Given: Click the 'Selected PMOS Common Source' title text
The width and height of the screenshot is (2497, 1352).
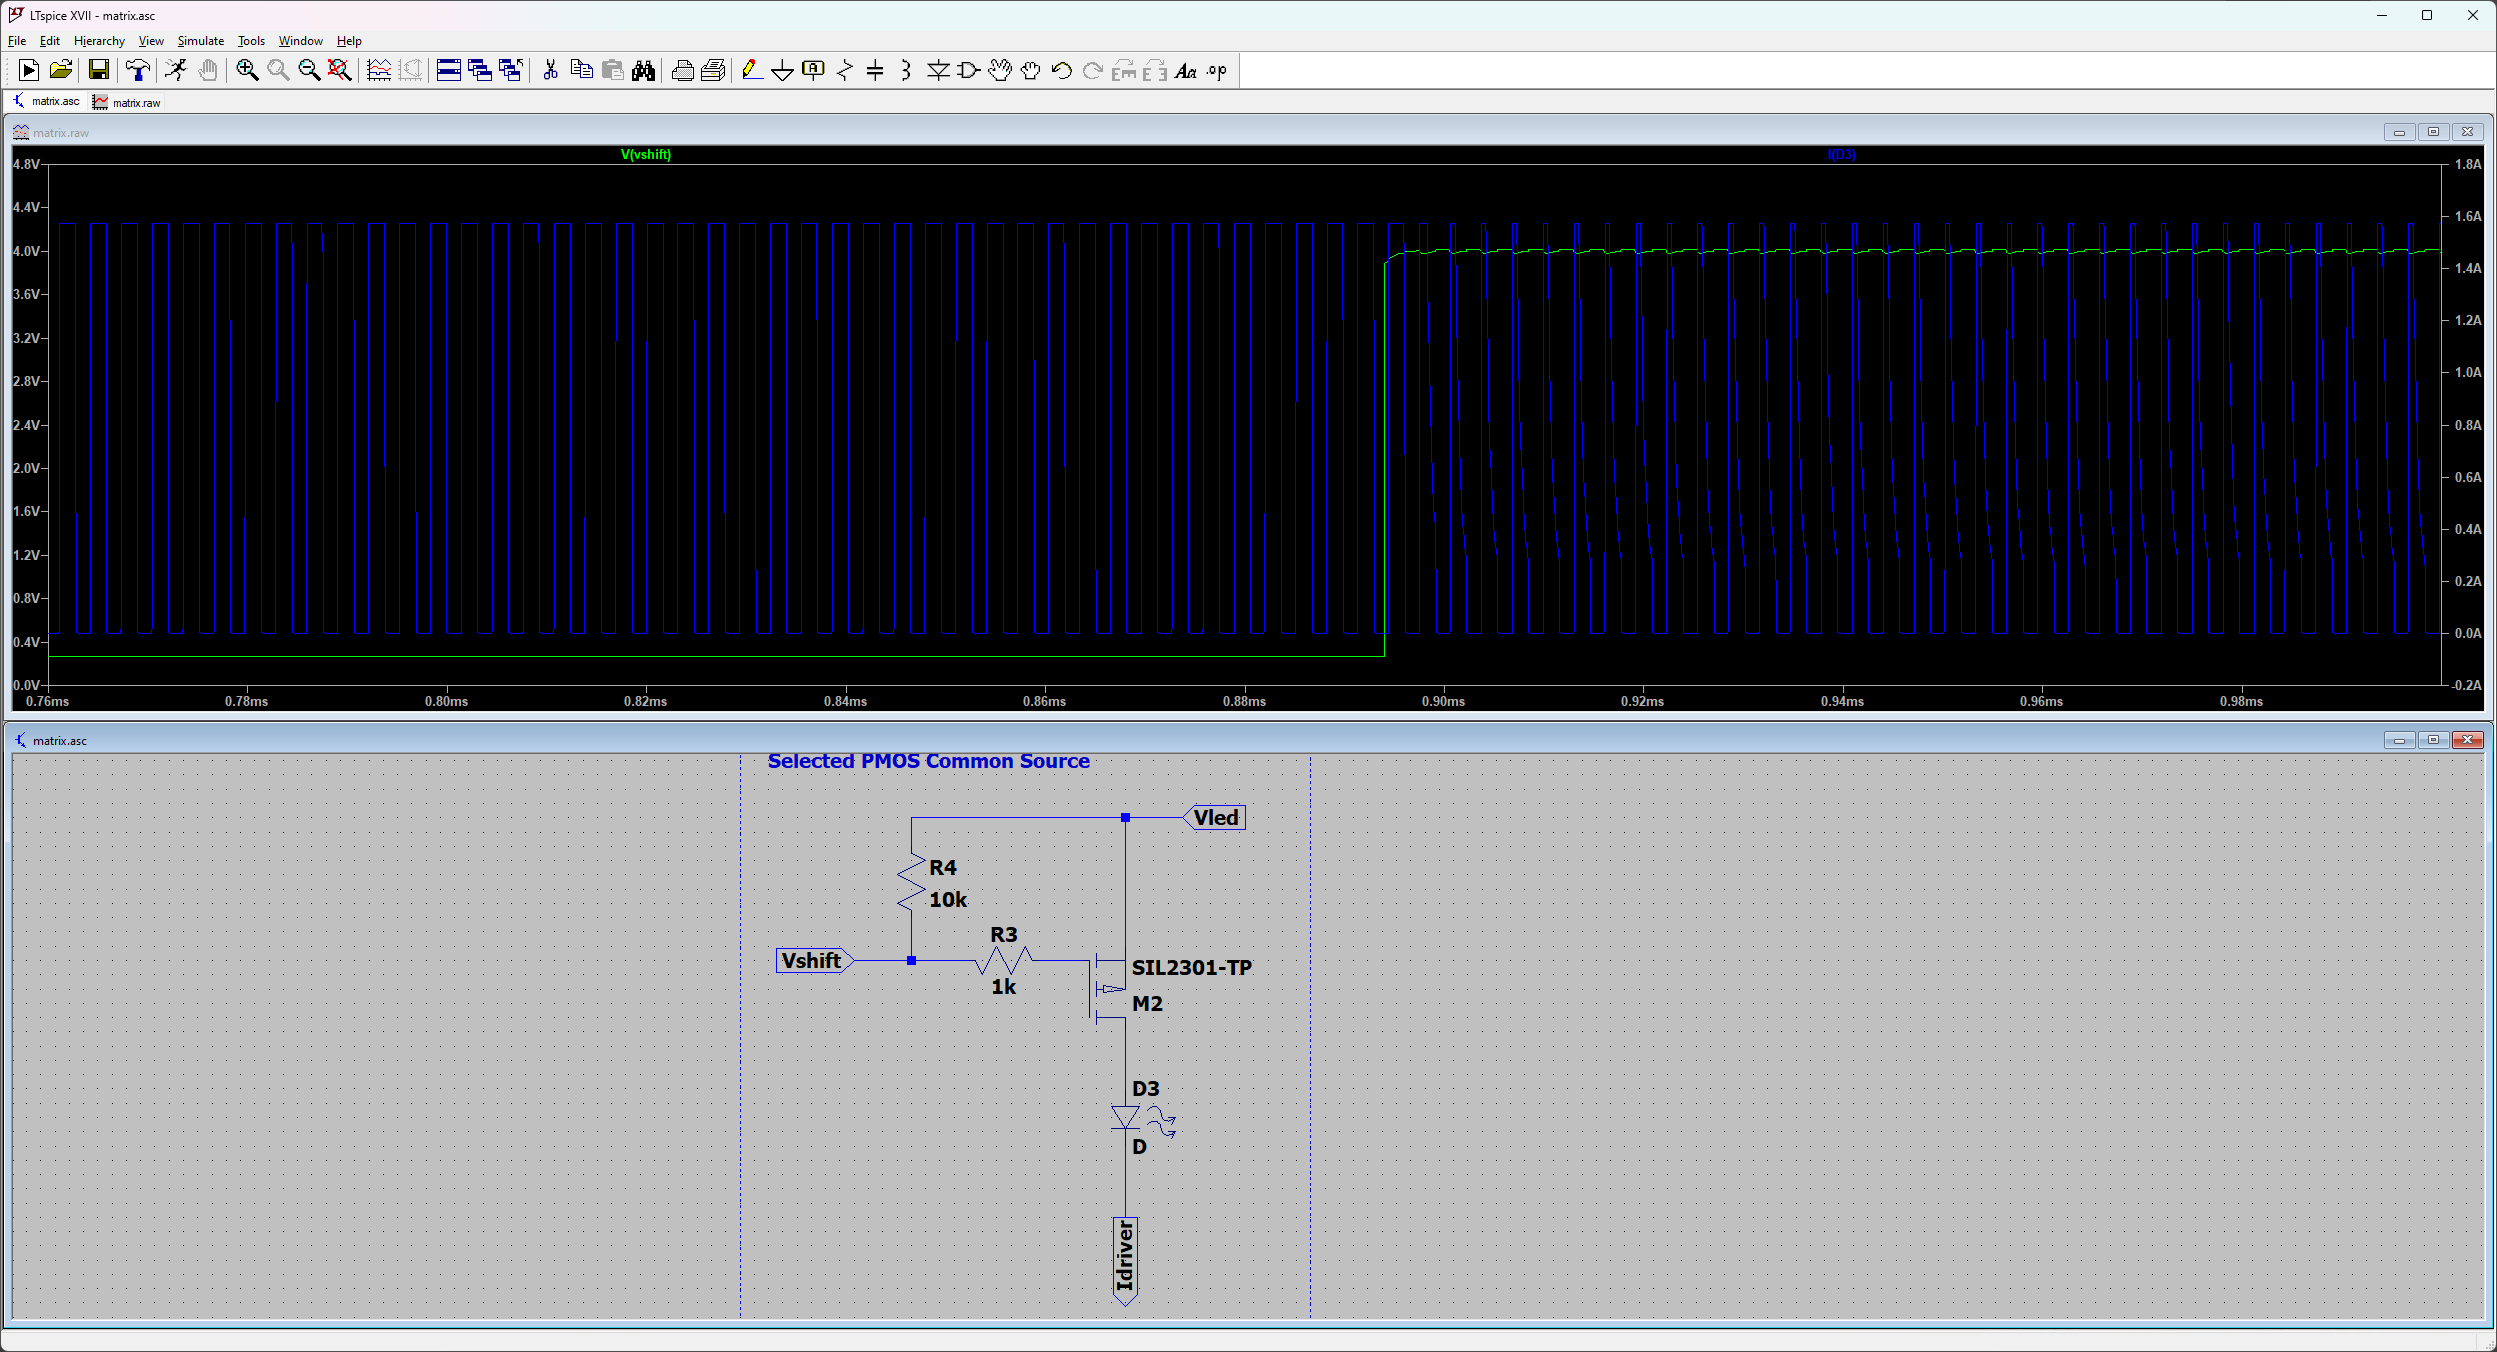Looking at the screenshot, I should pos(928,761).
